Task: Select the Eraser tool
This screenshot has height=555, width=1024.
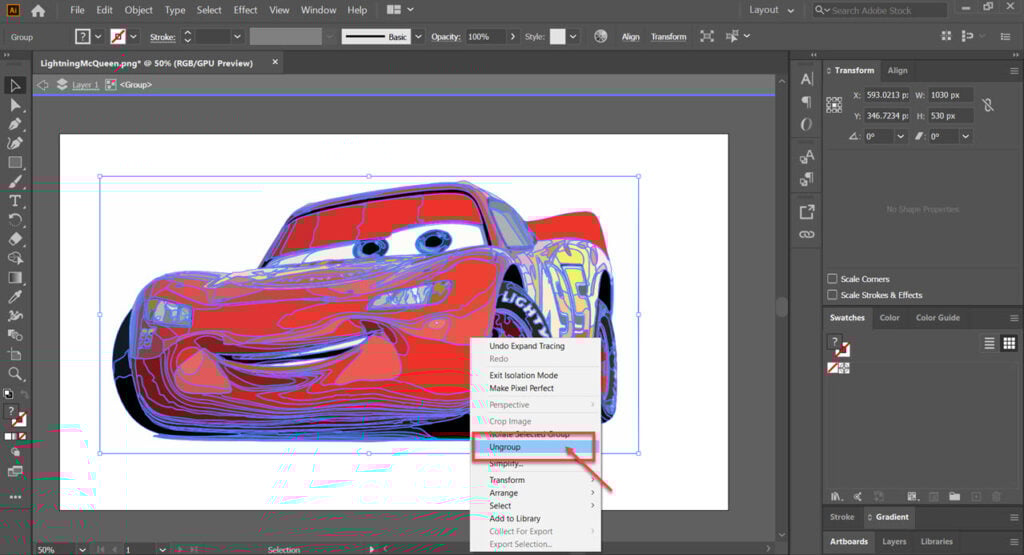Action: 14,239
